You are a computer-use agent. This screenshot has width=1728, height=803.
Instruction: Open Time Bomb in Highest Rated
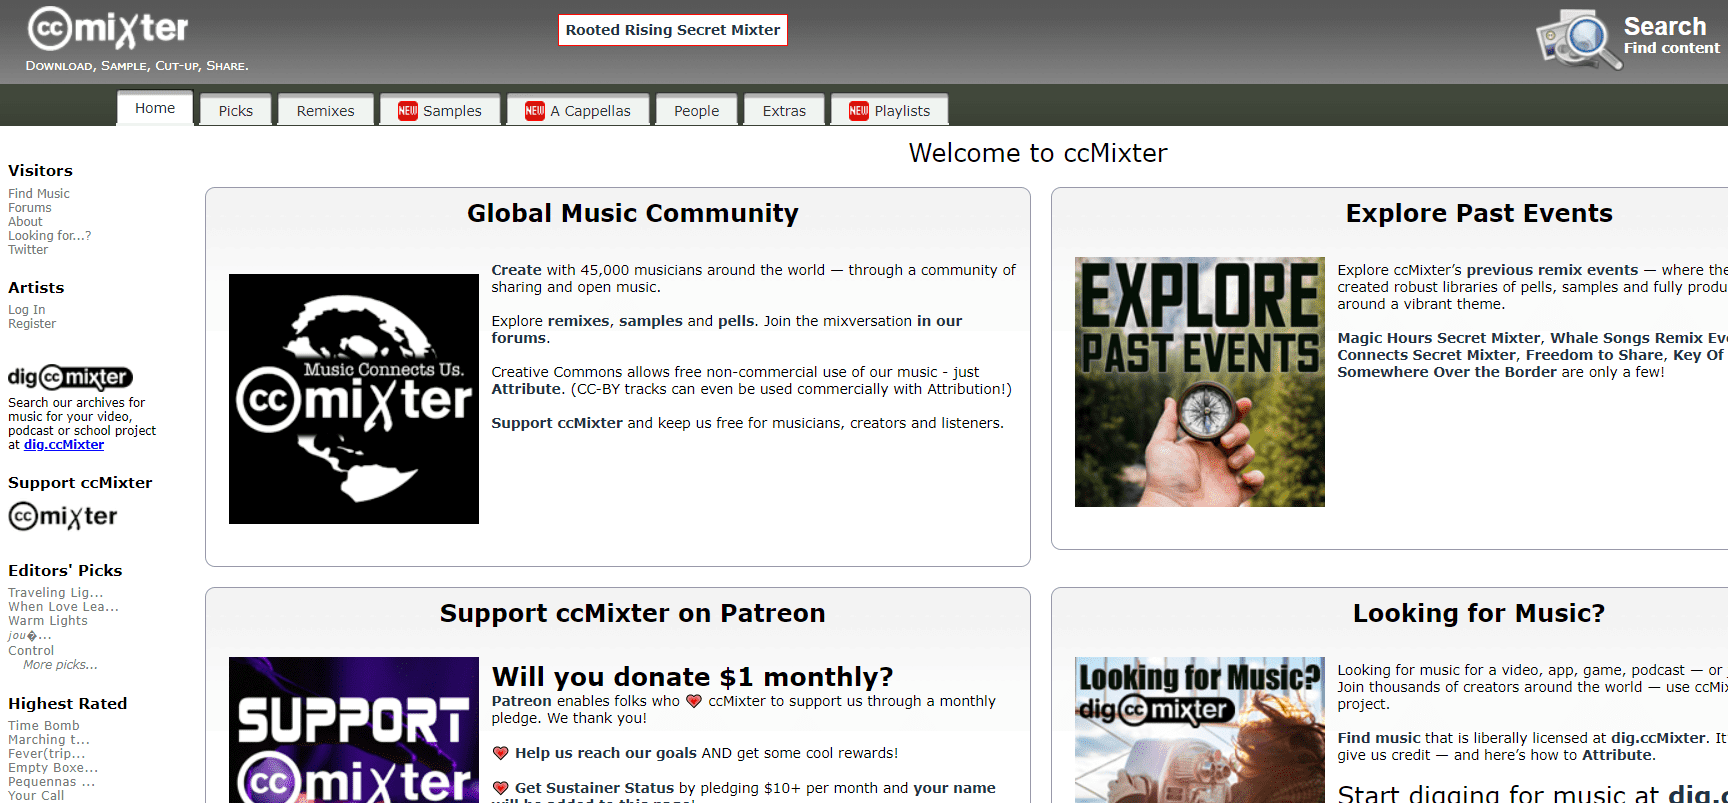click(x=44, y=726)
